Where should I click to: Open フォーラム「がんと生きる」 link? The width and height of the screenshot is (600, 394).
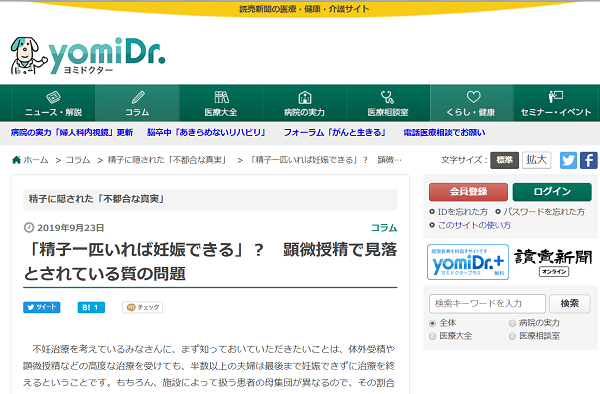335,132
